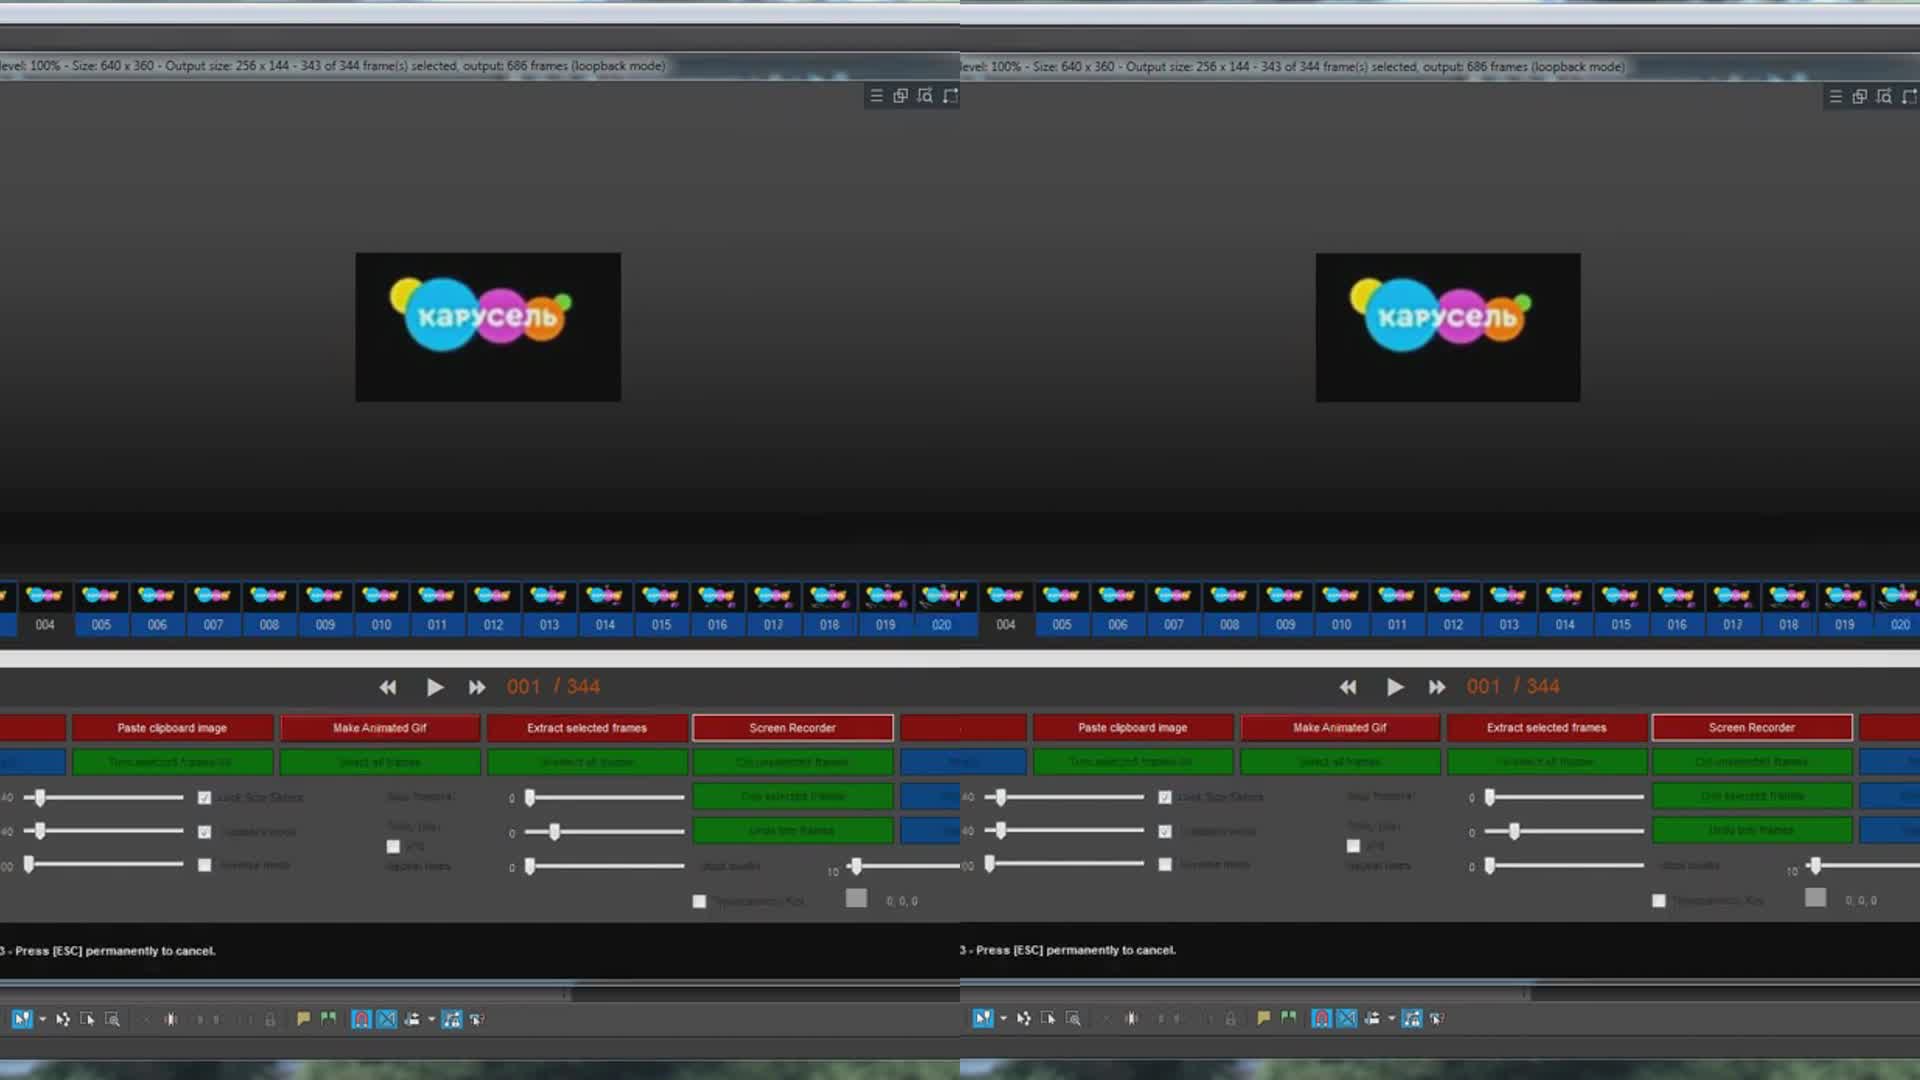This screenshot has width=1920, height=1080.
Task: Click Trim icon in right pane toolbar
Action: click(1131, 1018)
